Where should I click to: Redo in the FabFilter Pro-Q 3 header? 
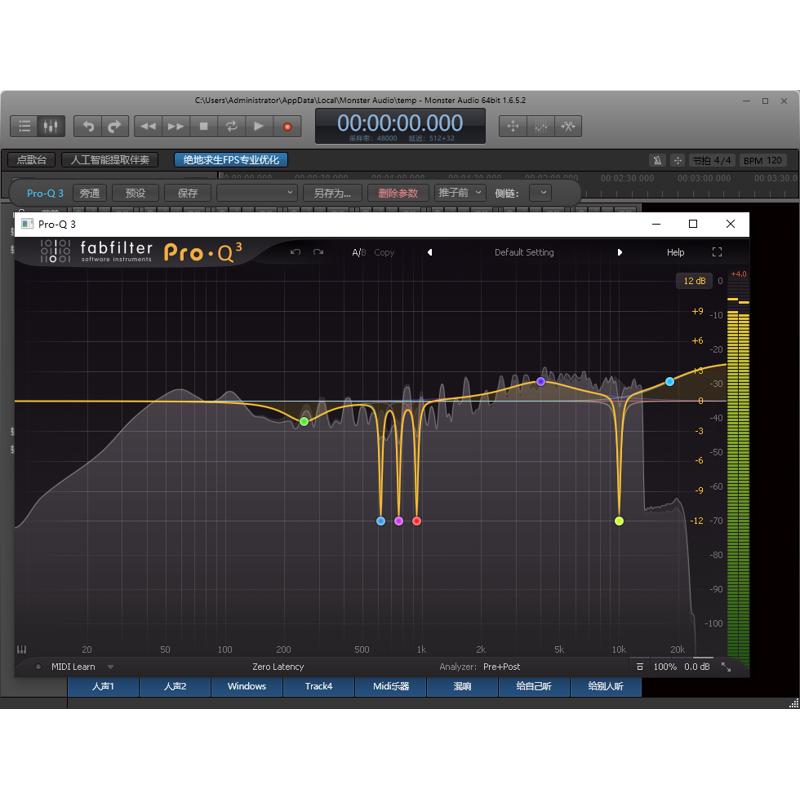click(x=318, y=252)
